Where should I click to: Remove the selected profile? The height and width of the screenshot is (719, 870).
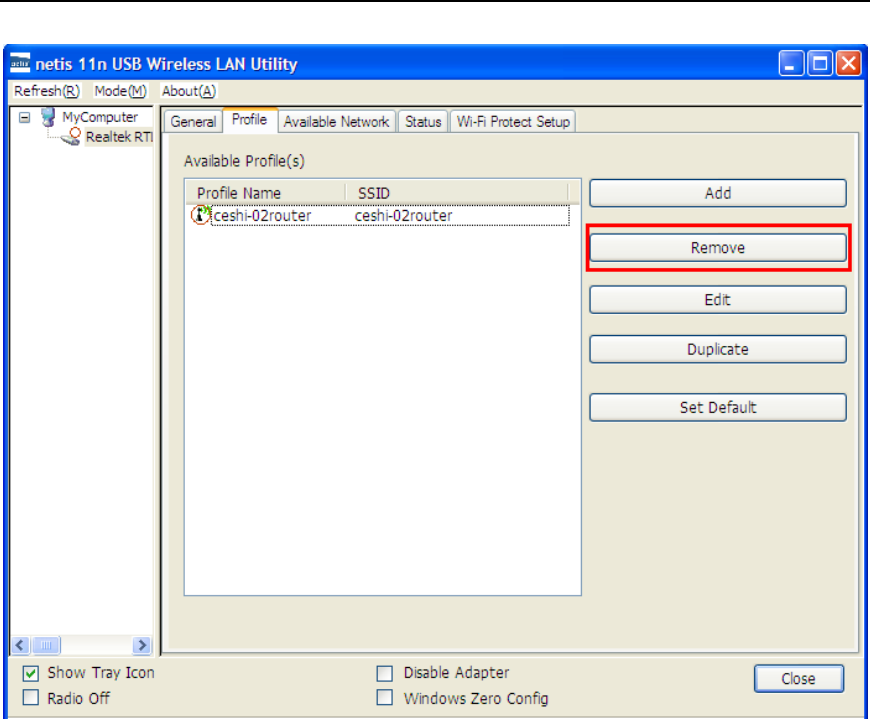tap(717, 247)
